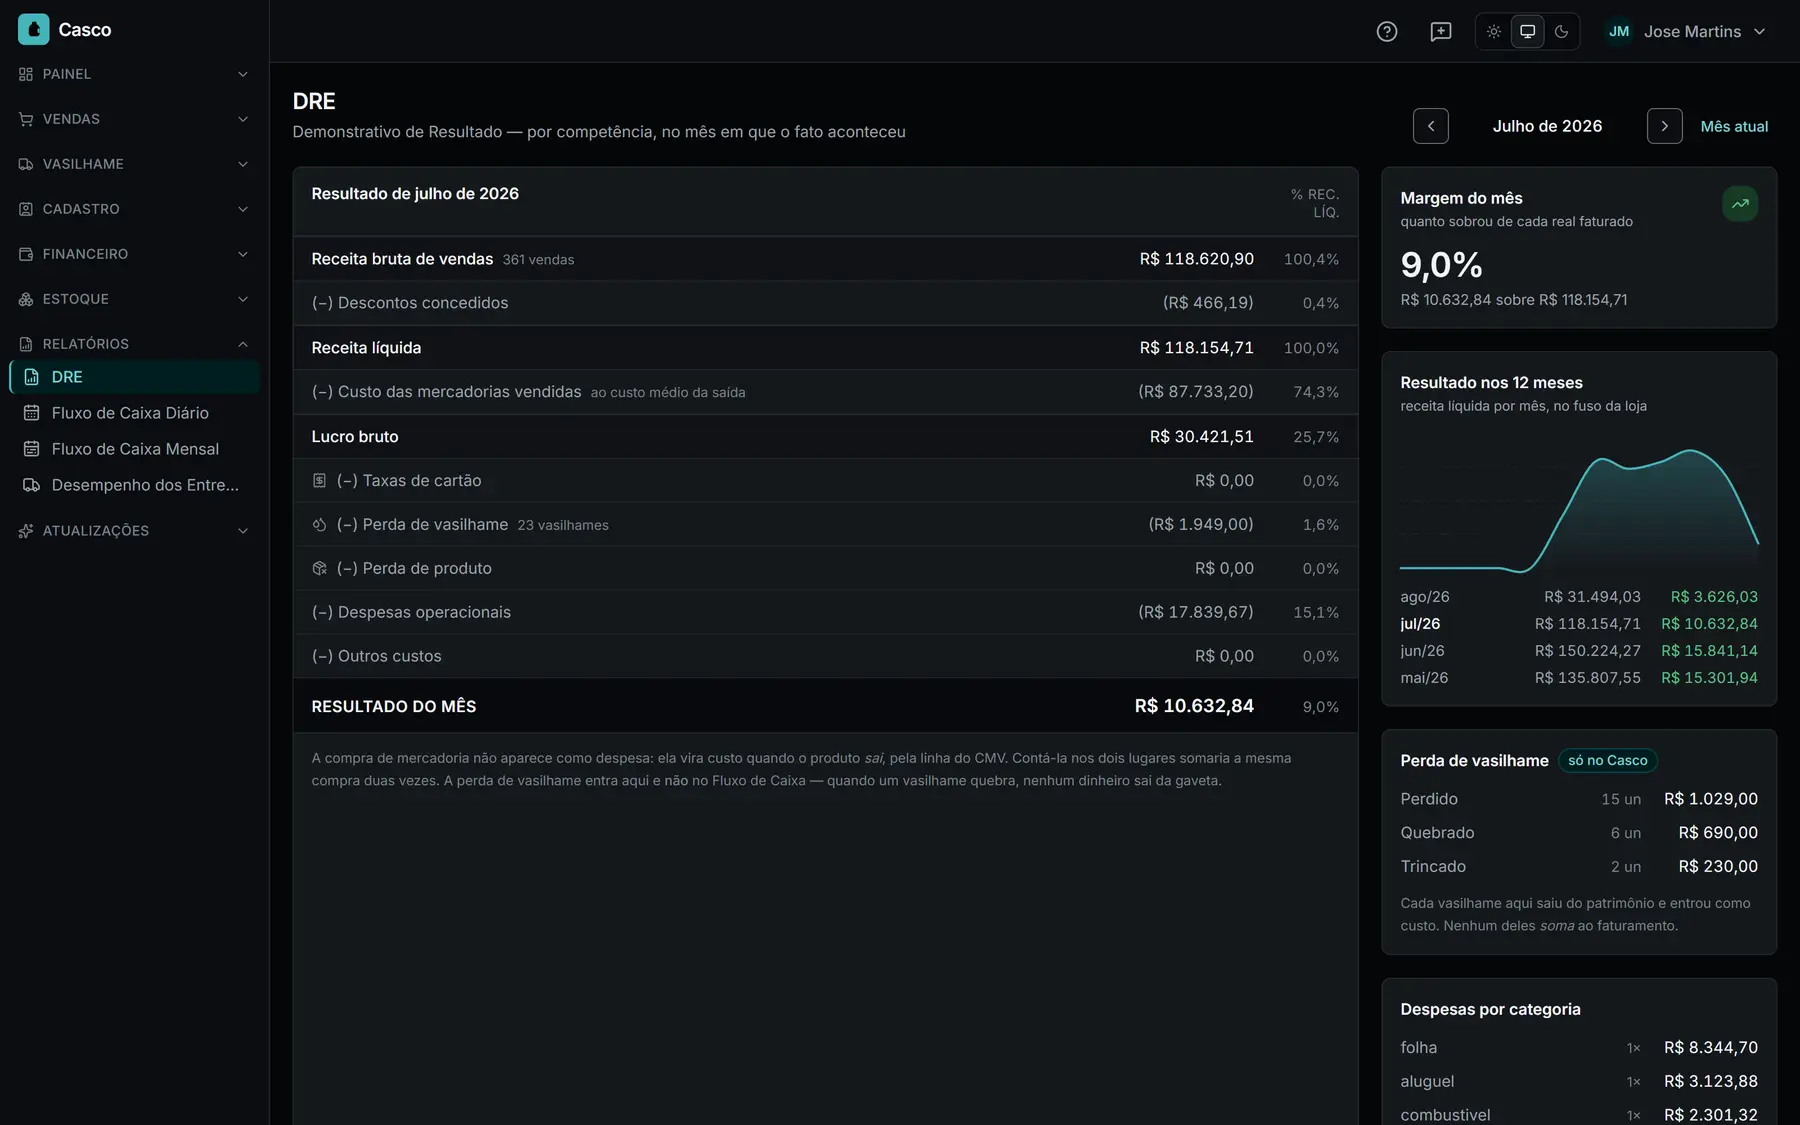Switch to light theme sun icon
The height and width of the screenshot is (1125, 1800).
(1494, 31)
